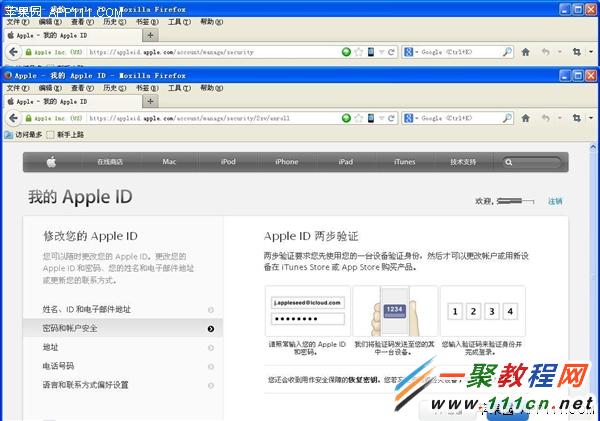
Task: Click search field in Apple navigation bar
Action: (533, 162)
